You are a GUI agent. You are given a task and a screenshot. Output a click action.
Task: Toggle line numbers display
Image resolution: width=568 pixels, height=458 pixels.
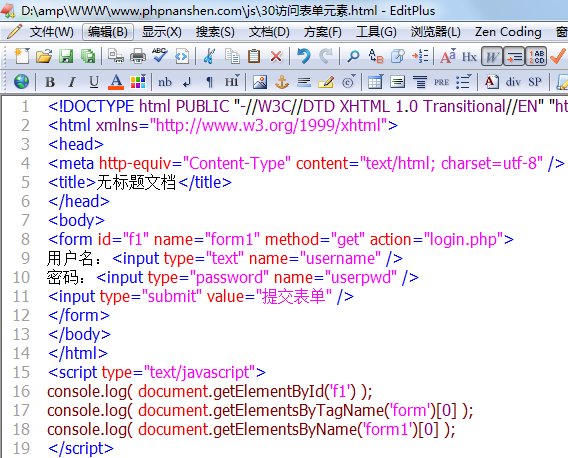pos(536,56)
